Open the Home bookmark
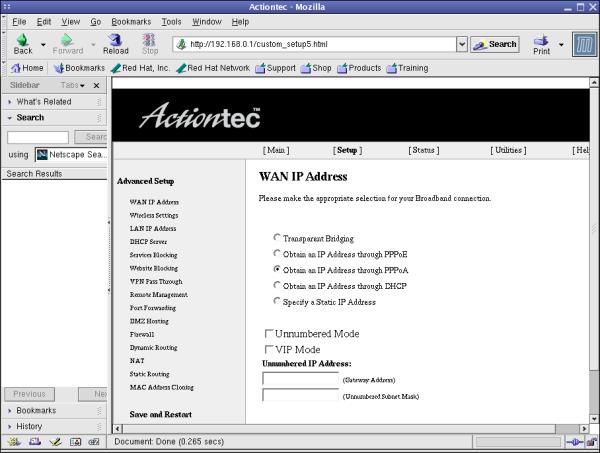The image size is (600, 453). pyautogui.click(x=27, y=68)
